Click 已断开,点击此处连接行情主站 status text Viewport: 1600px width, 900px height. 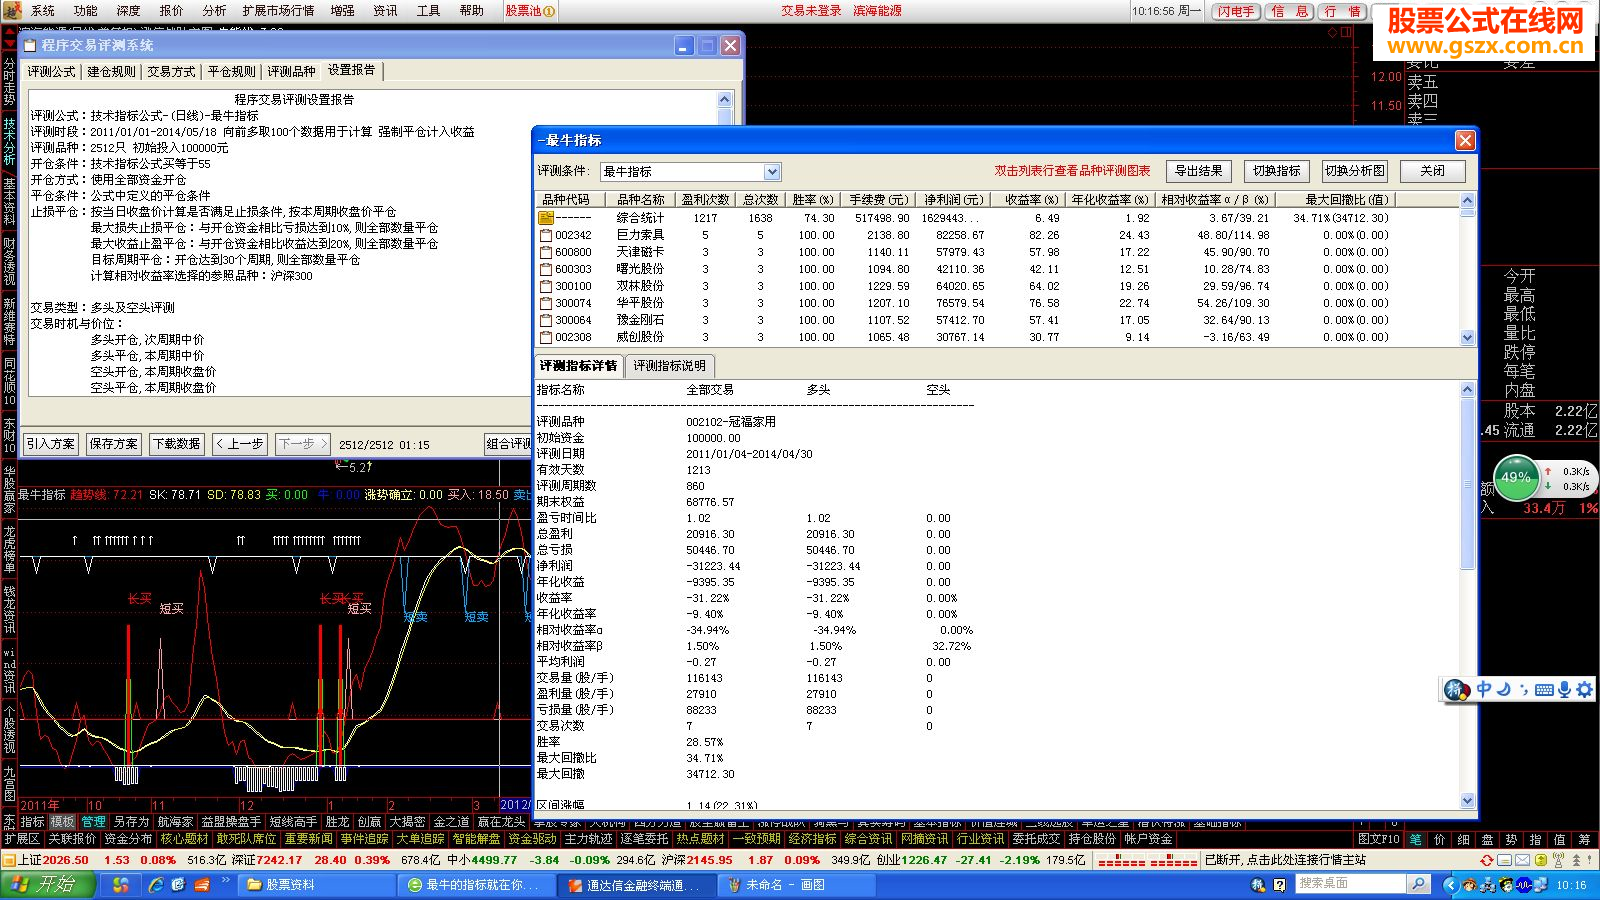tap(1285, 860)
